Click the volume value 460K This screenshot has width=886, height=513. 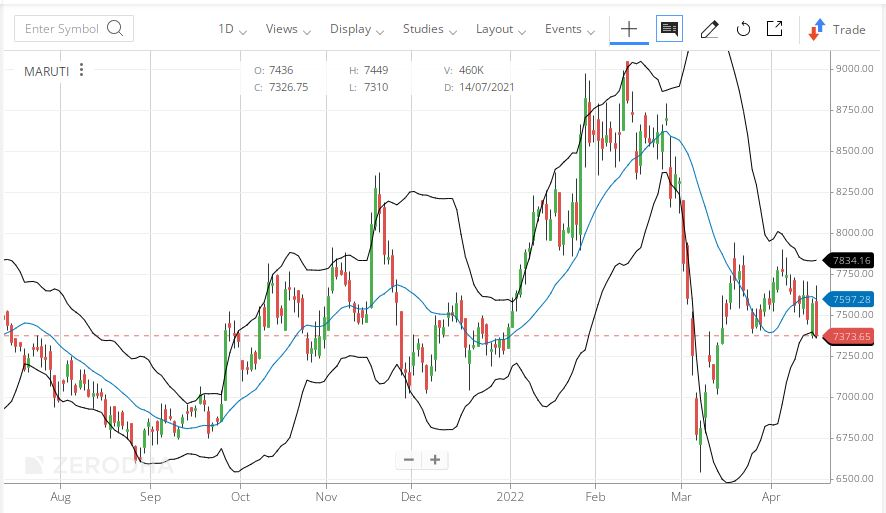[471, 70]
